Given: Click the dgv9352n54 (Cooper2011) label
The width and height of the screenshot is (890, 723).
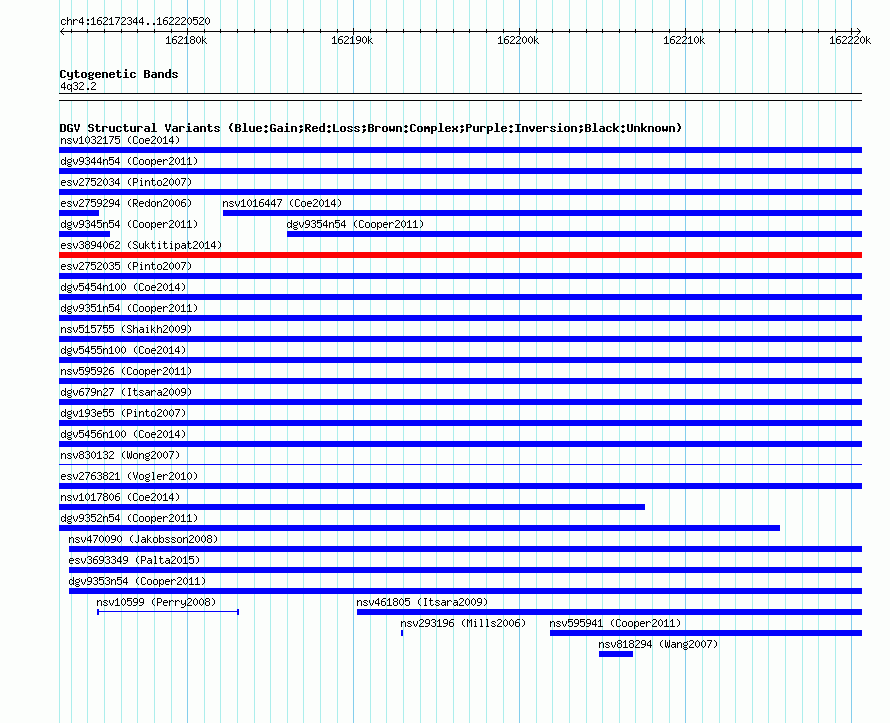Looking at the screenshot, I should point(129,518).
